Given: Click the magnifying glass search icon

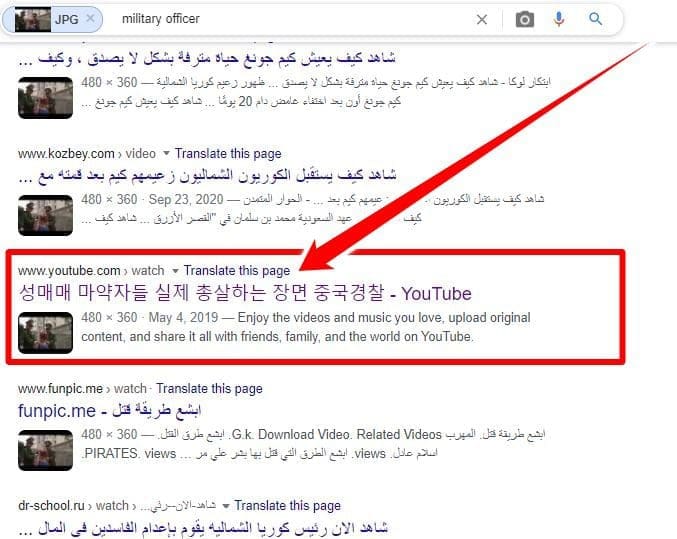Looking at the screenshot, I should 596,19.
